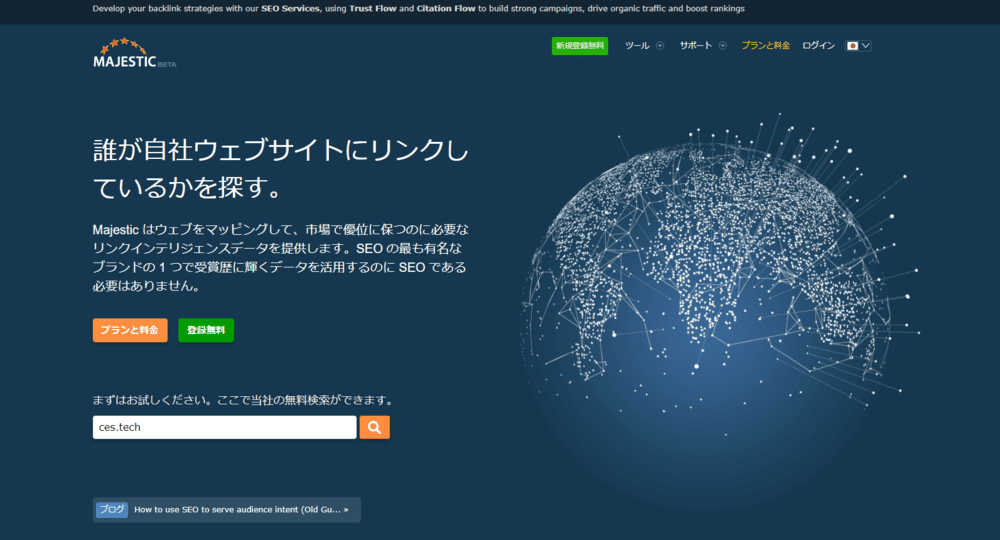This screenshot has height=540, width=1000.
Task: Click the orange search magnifier button
Action: click(374, 427)
